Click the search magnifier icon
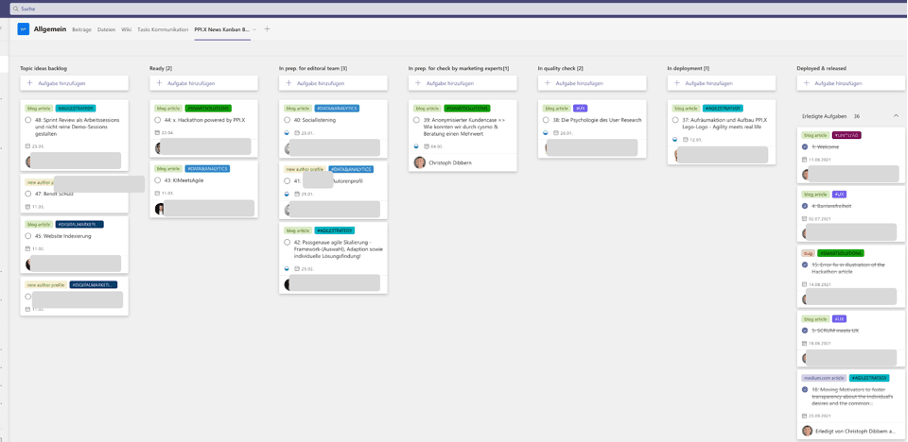908x442 pixels. click(x=16, y=8)
